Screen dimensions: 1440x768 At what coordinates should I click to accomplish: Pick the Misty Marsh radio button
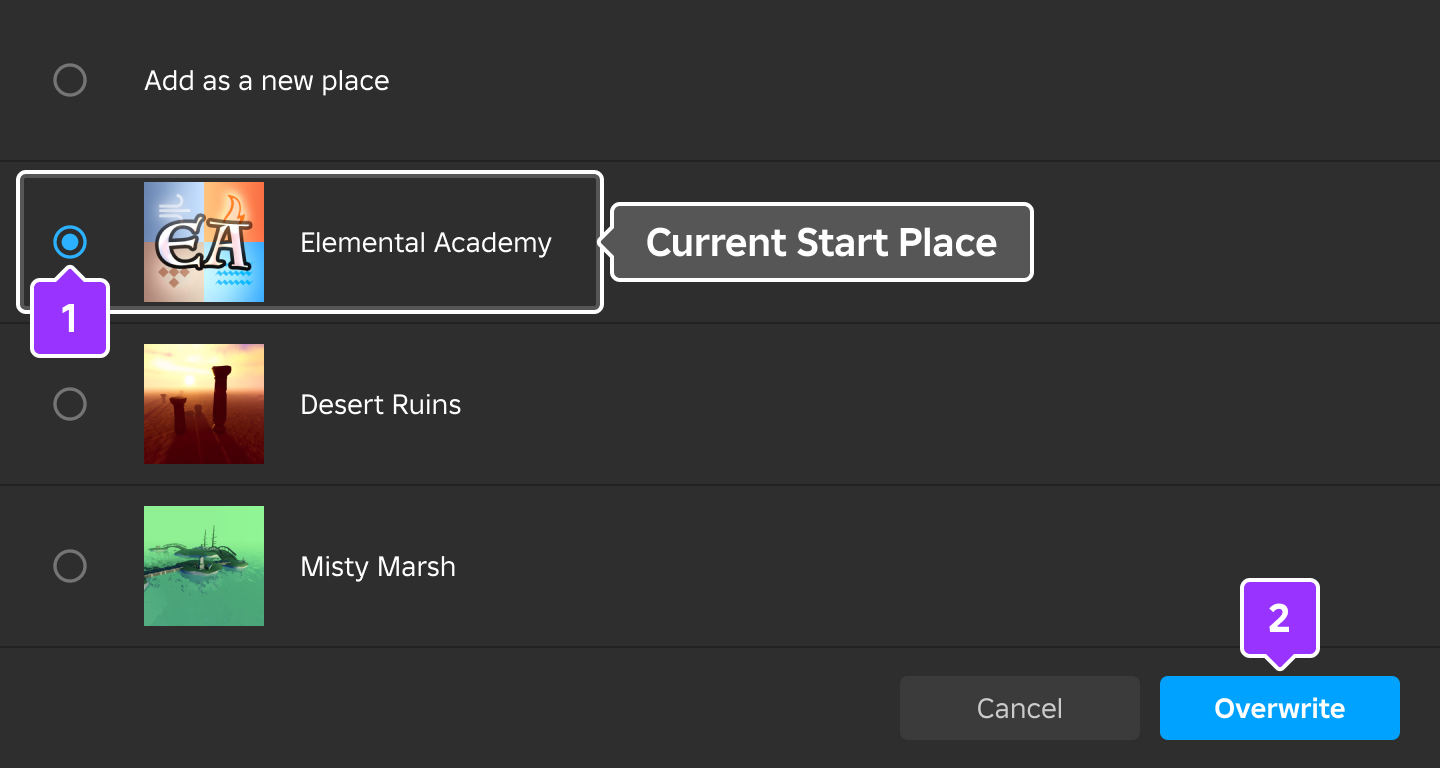pos(70,566)
